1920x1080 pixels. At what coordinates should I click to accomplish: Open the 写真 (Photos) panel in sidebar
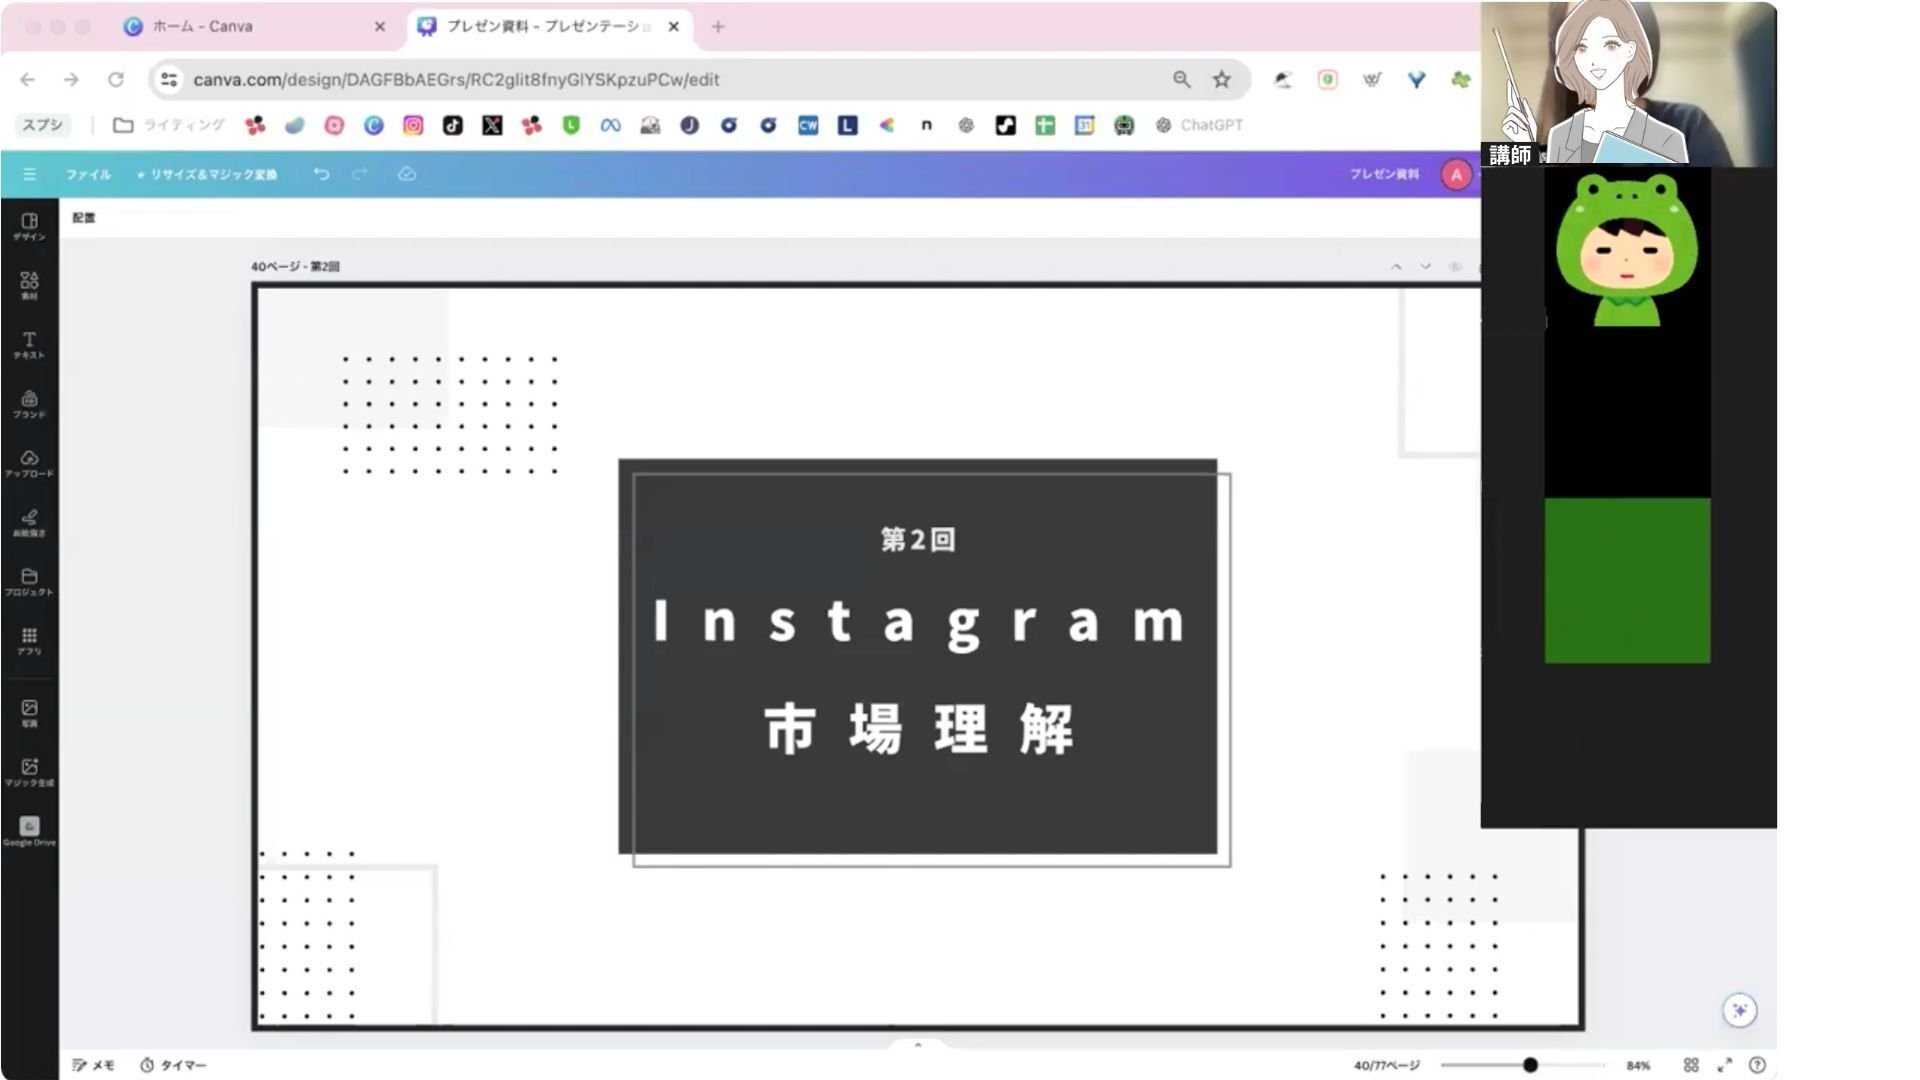pos(29,713)
